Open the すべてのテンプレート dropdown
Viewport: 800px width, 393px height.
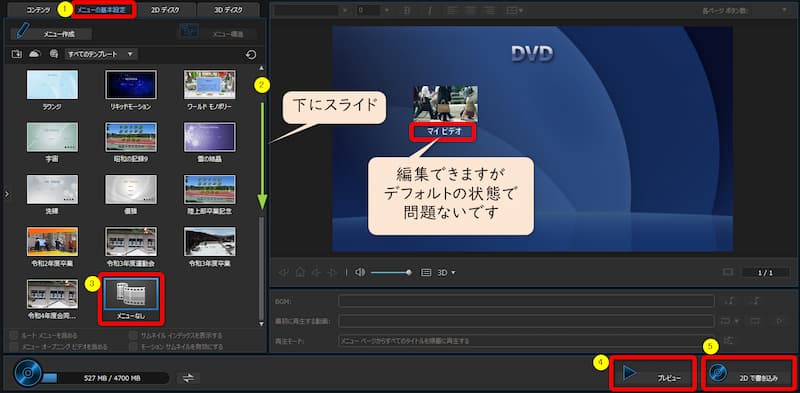(x=101, y=54)
